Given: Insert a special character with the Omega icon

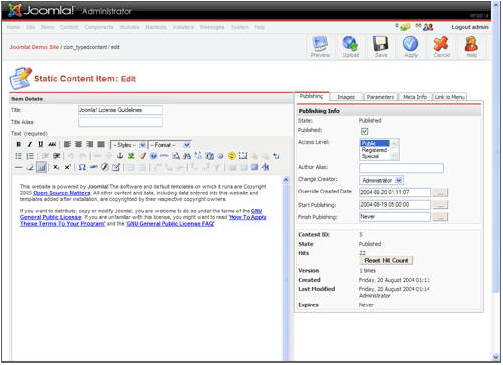Looking at the screenshot, I should click(x=82, y=167).
